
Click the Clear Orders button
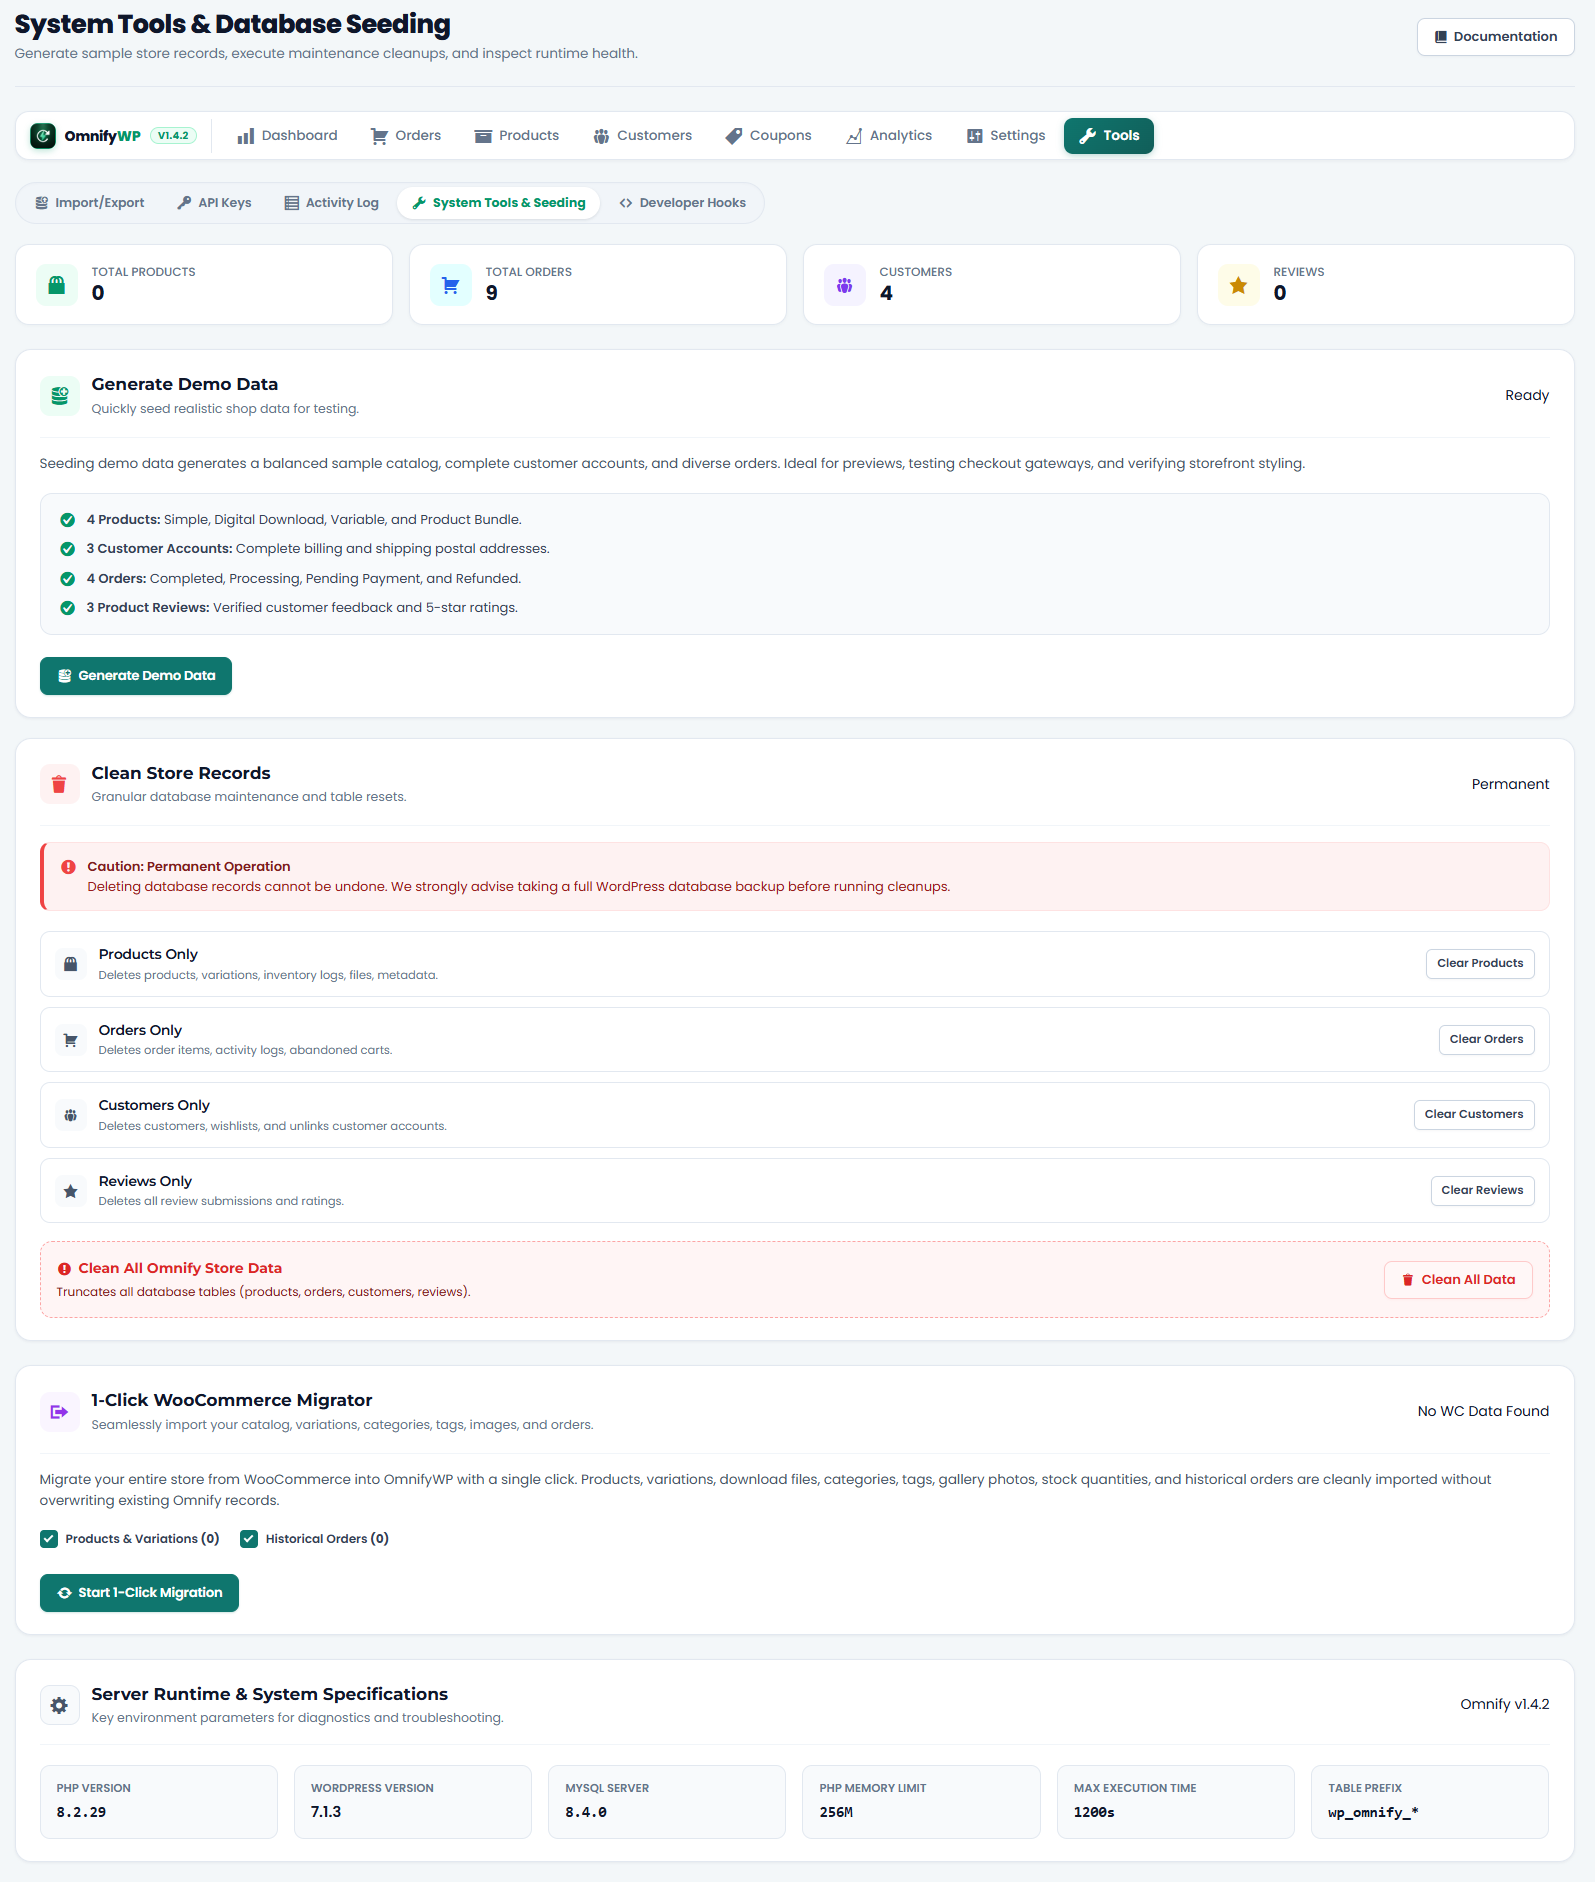point(1486,1040)
